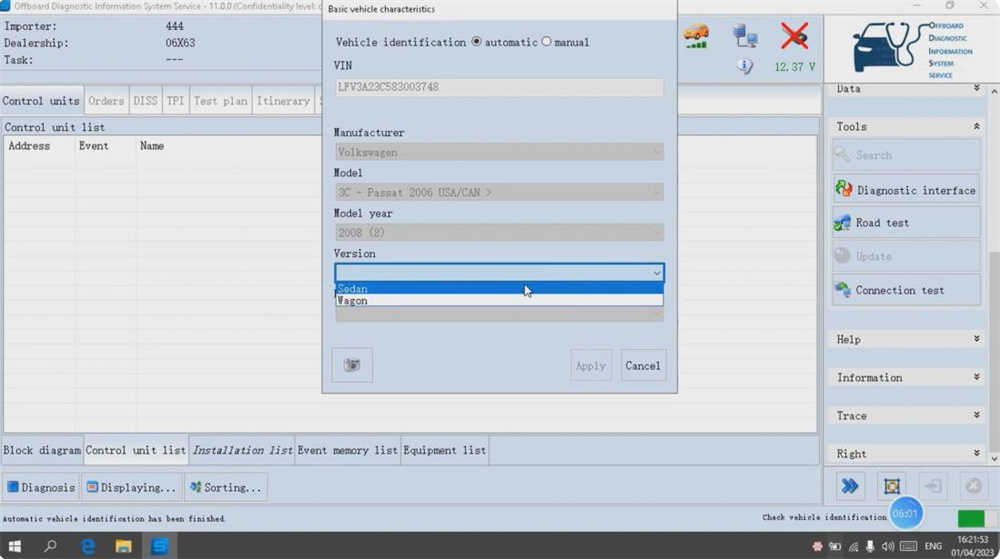
Task: Select automatic vehicle identification radio
Action: click(x=476, y=41)
